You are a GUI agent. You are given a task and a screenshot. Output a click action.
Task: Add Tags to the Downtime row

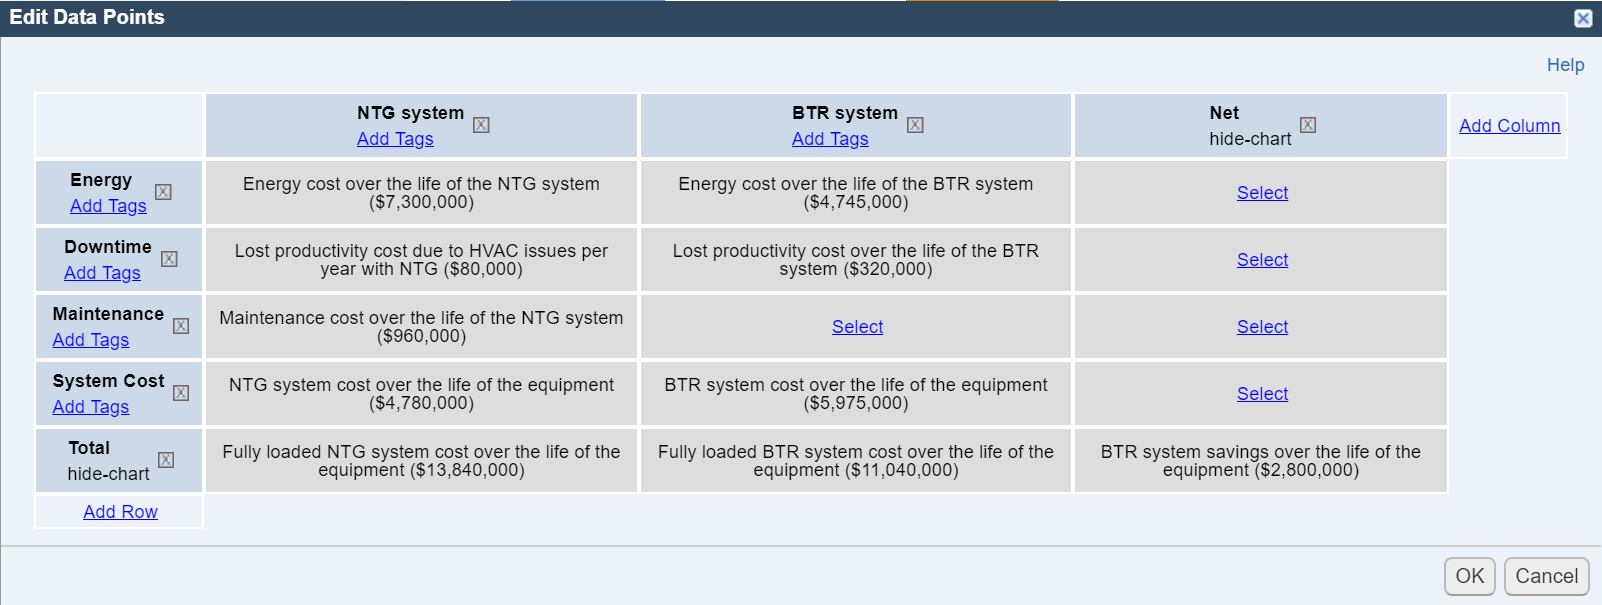102,273
